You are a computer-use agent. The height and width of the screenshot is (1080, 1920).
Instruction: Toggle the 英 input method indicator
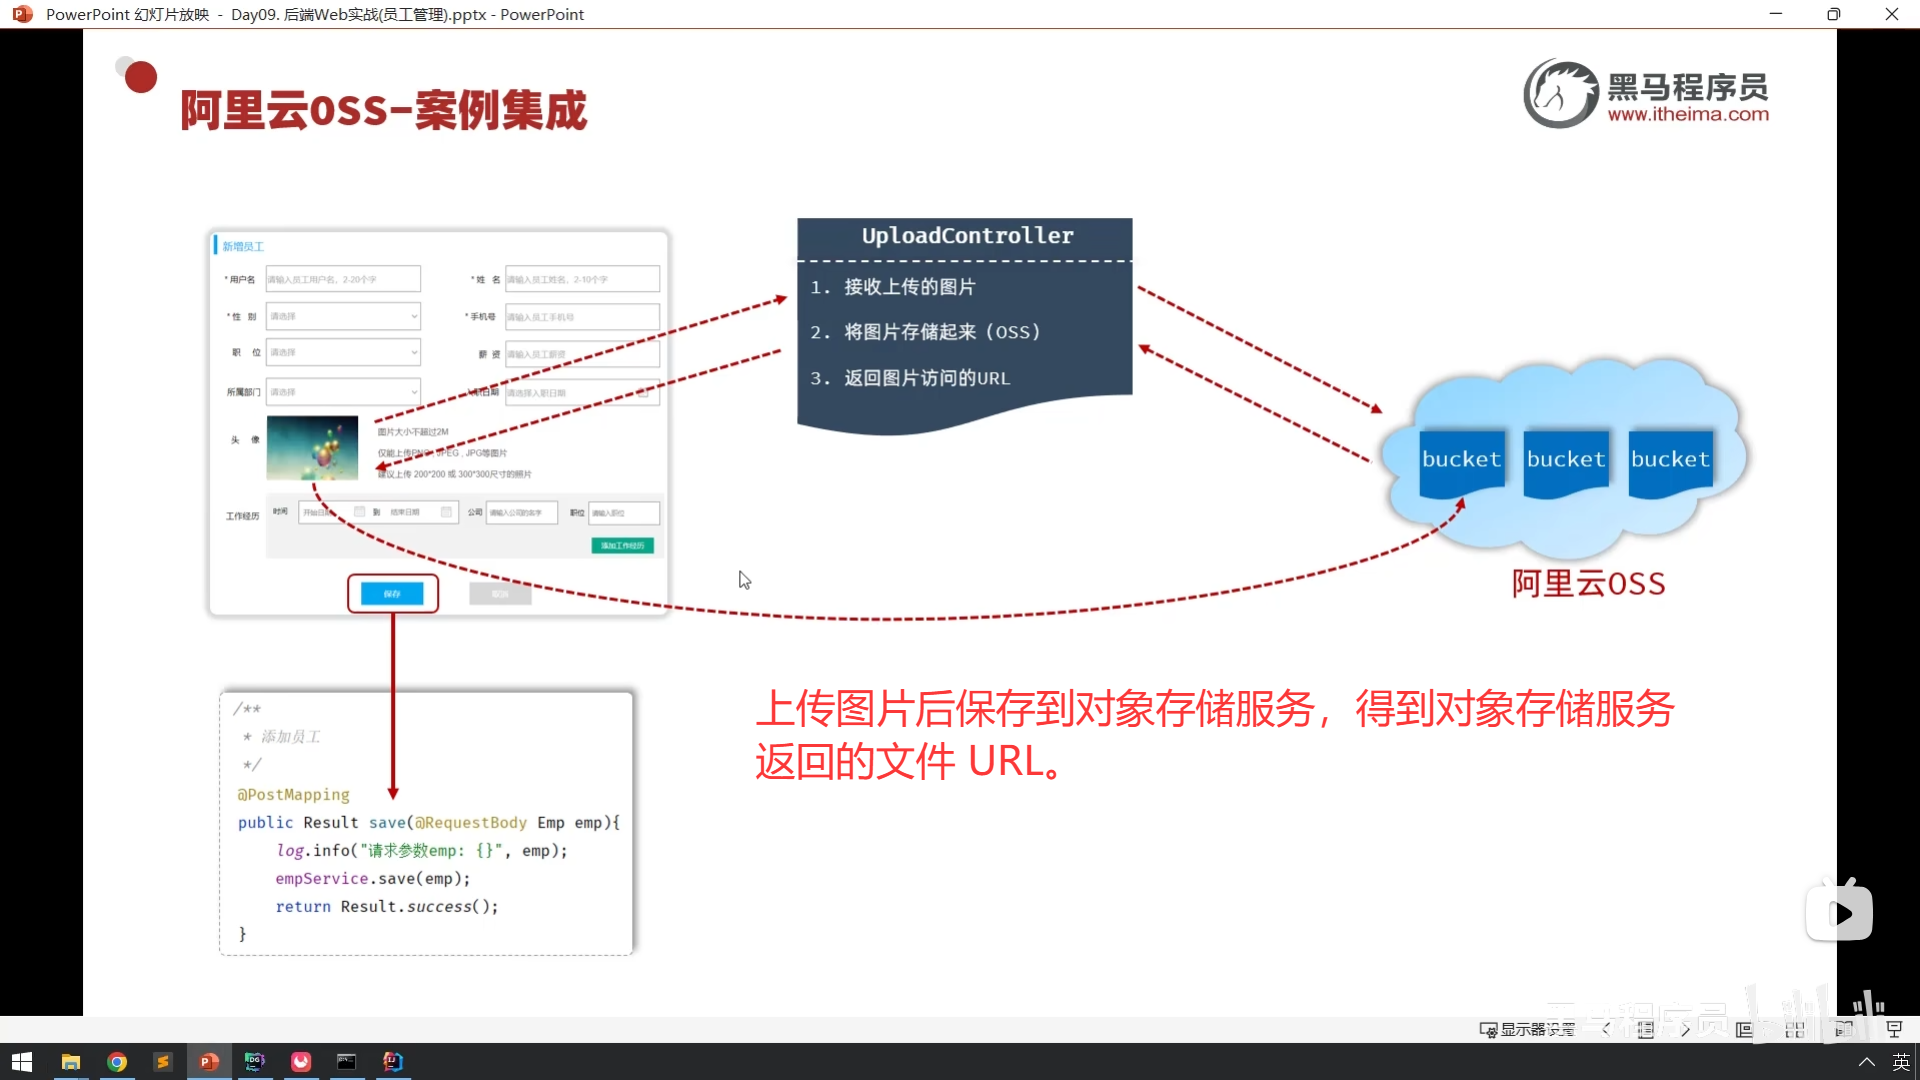click(x=1901, y=1061)
